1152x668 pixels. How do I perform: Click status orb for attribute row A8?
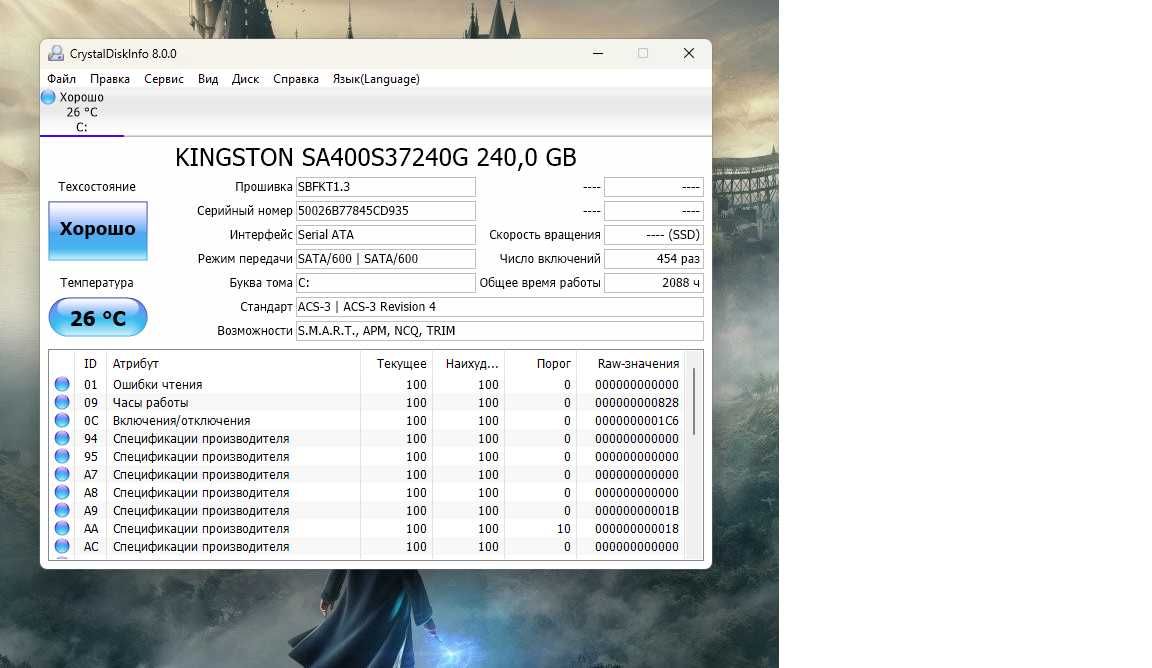click(62, 492)
